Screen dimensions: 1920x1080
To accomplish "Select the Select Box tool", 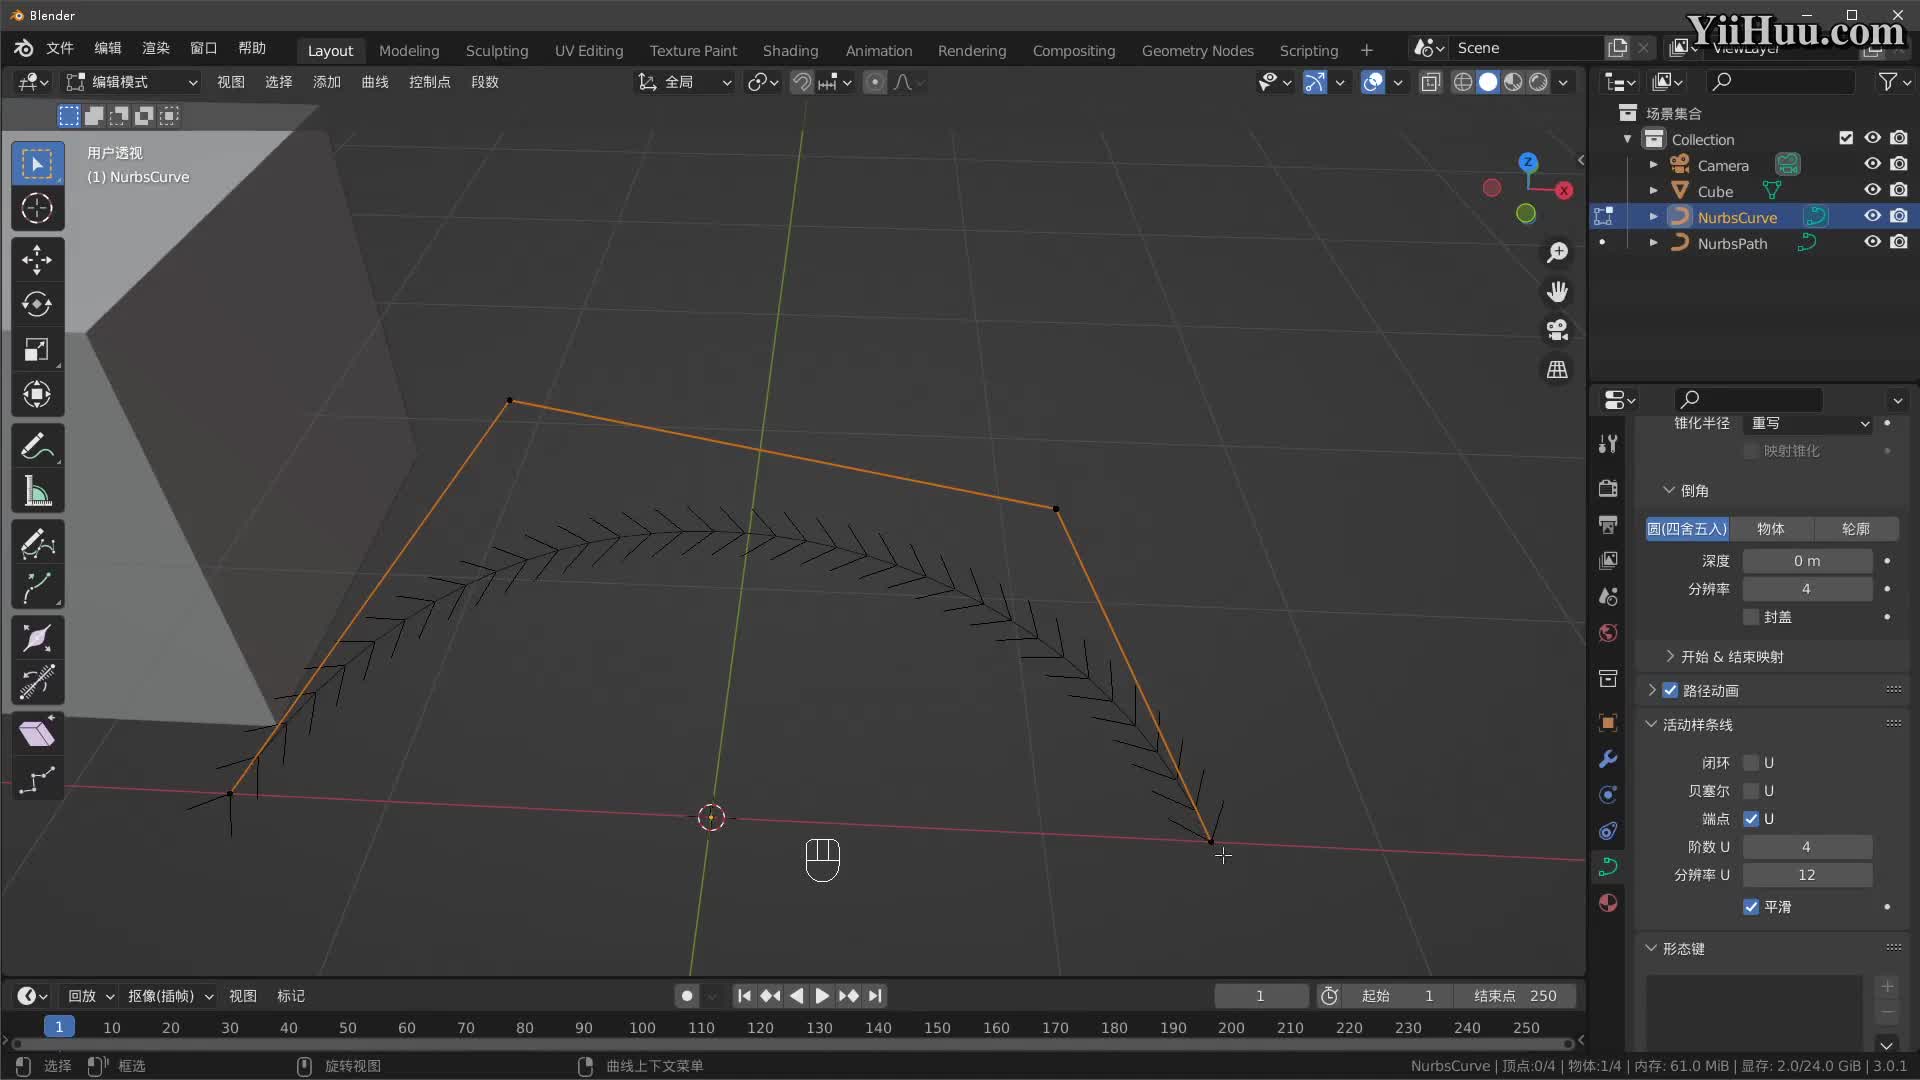I will [37, 164].
